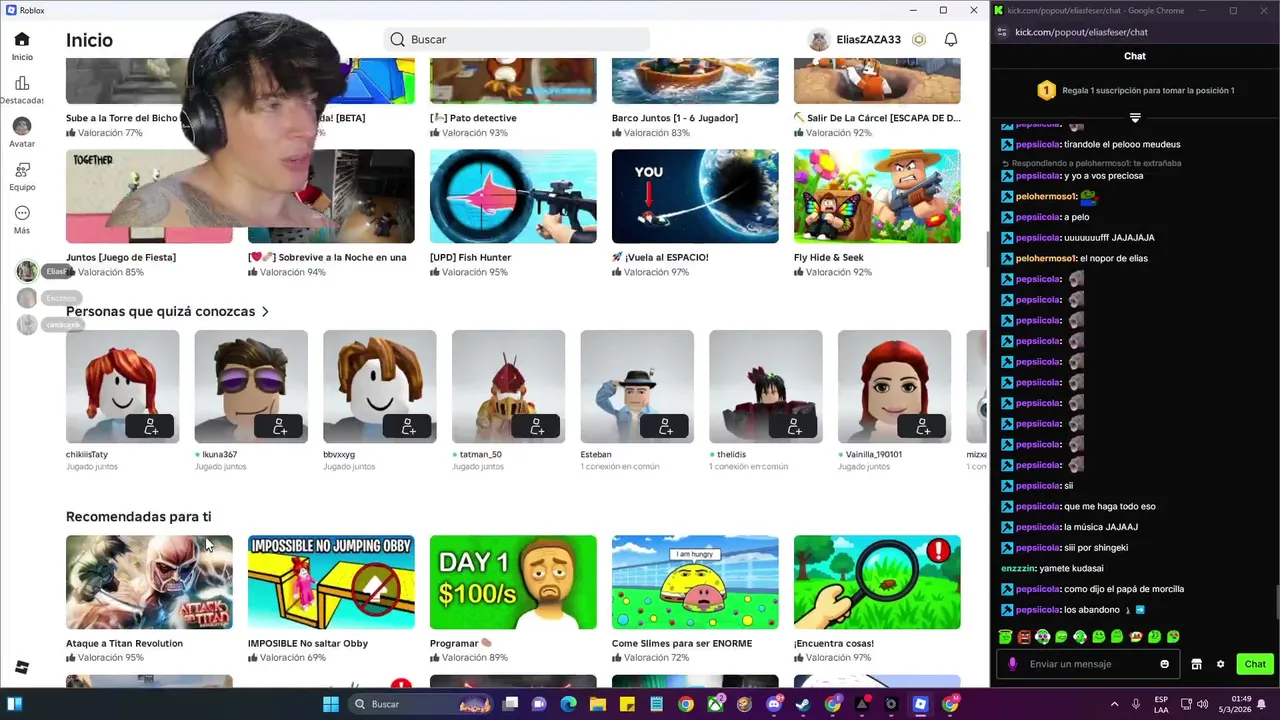Viewport: 1280px width, 720px height.
Task: Open Microsoft Edge from the taskbar
Action: 568,704
